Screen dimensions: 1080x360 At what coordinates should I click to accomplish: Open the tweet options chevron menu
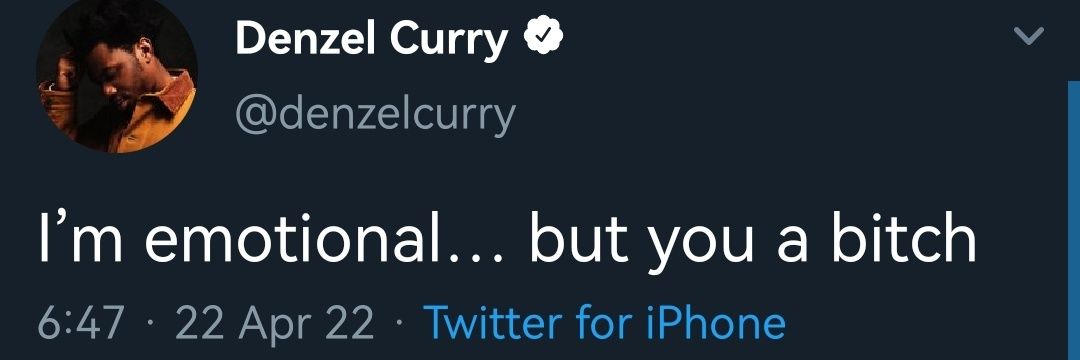pyautogui.click(x=1030, y=36)
